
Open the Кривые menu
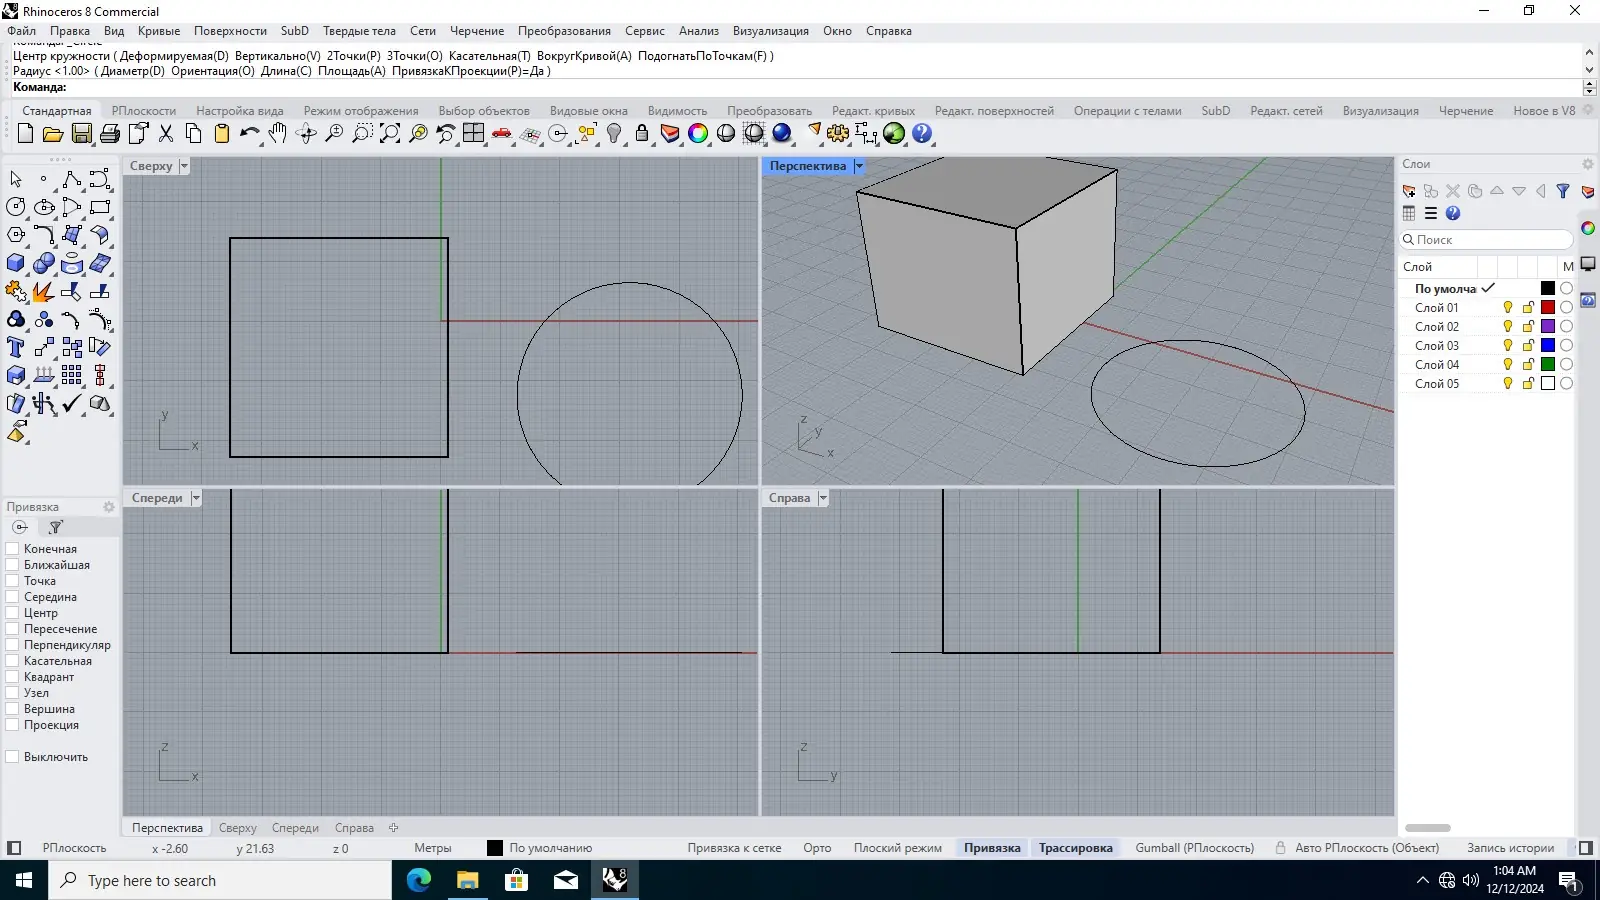click(159, 31)
